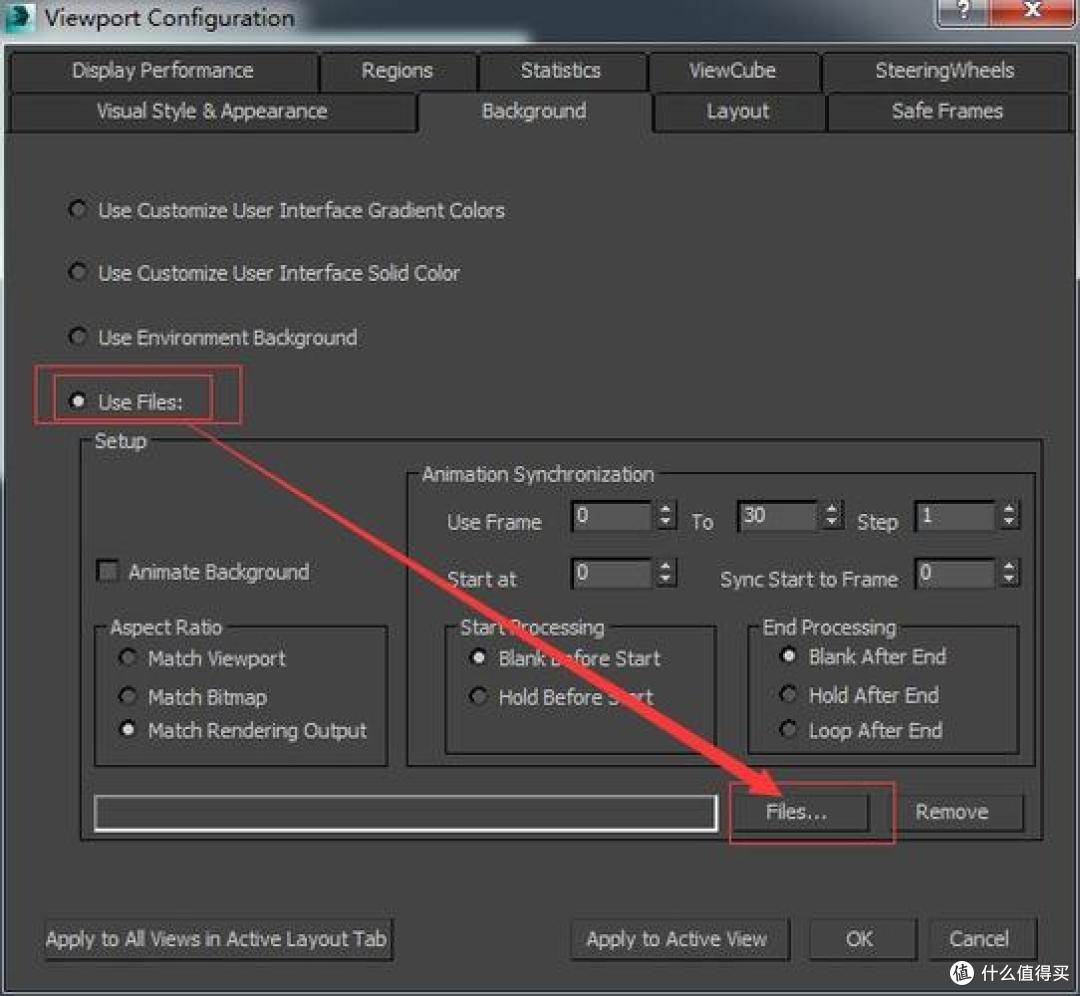Viewport: 1080px width, 996px height.
Task: Click the Use Frame value field
Action: point(612,516)
